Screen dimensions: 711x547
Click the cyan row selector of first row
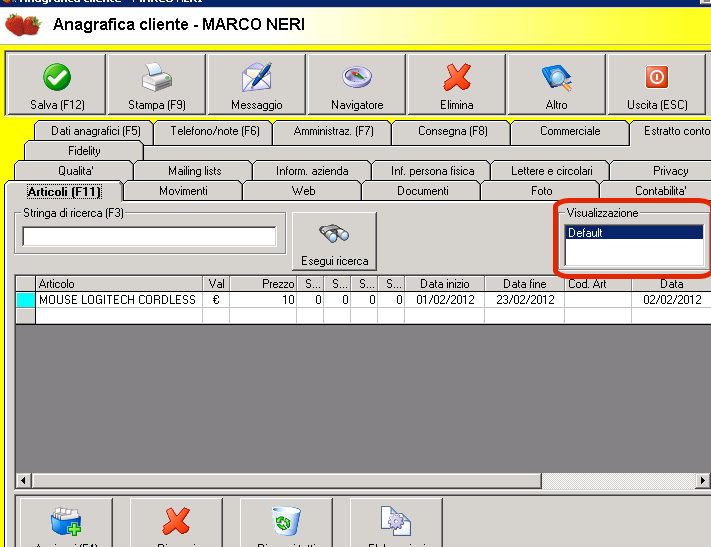point(25,300)
